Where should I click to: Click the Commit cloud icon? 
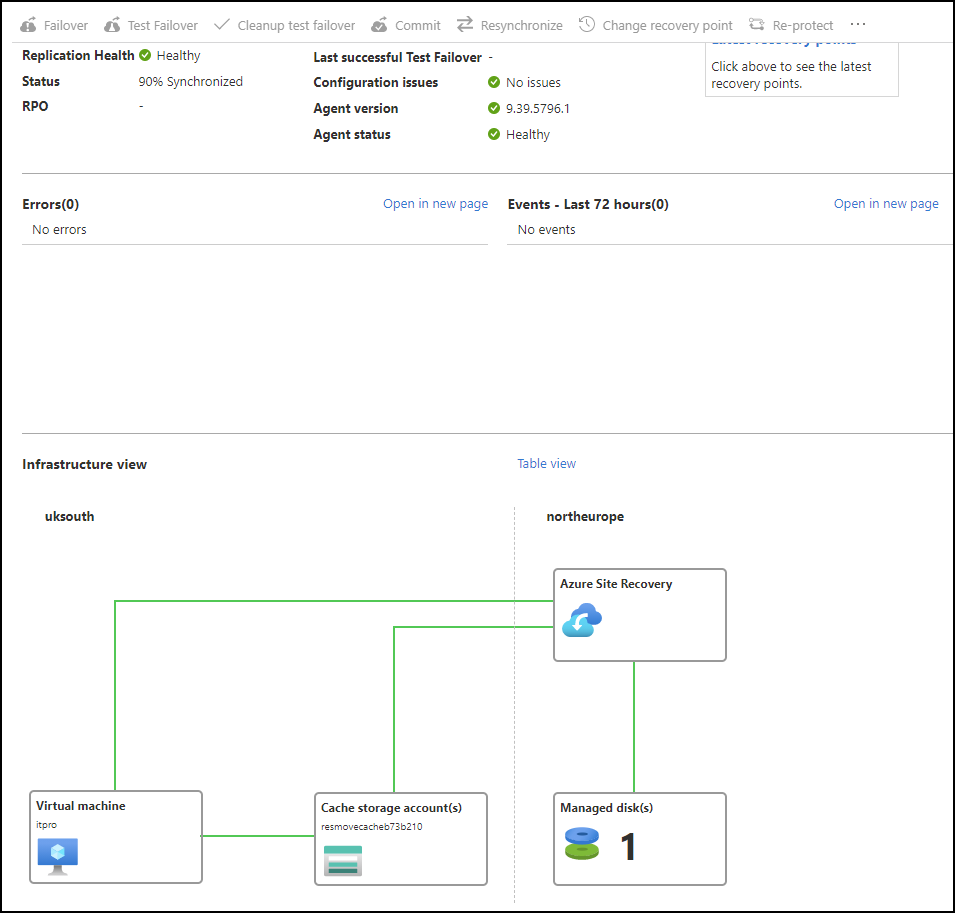coord(379,25)
